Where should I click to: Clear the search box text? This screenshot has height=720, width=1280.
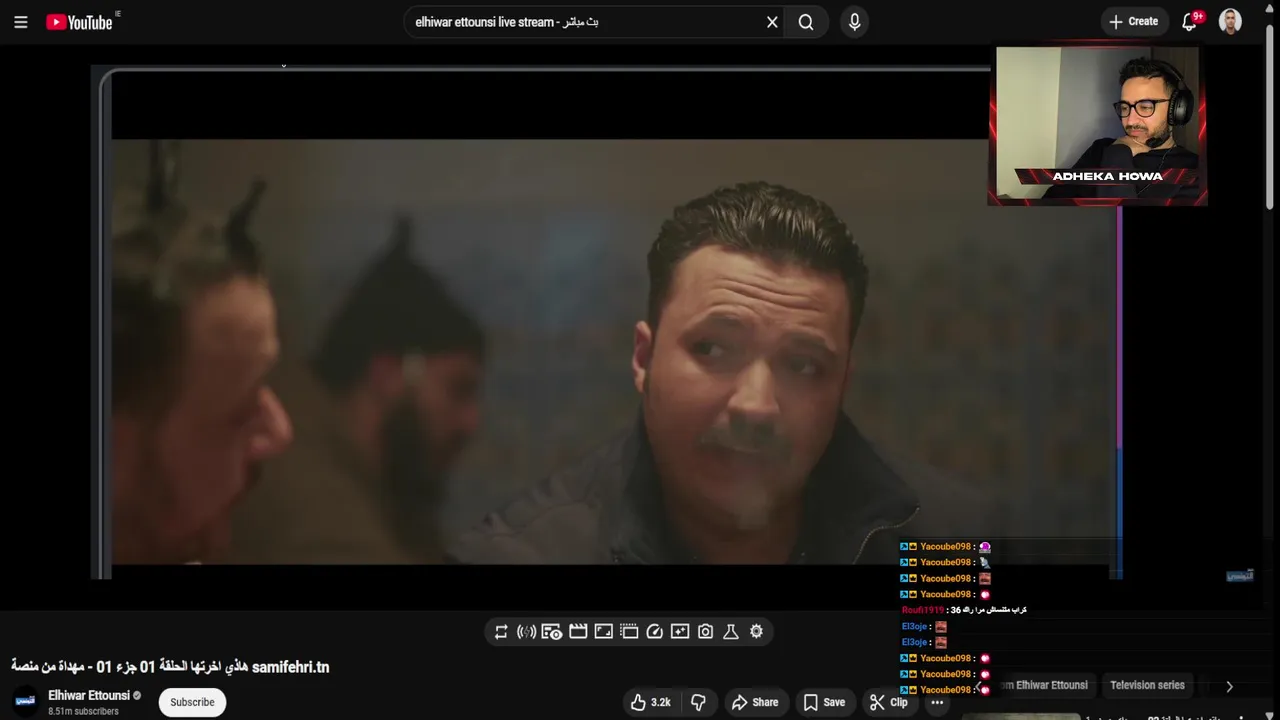pyautogui.click(x=772, y=22)
